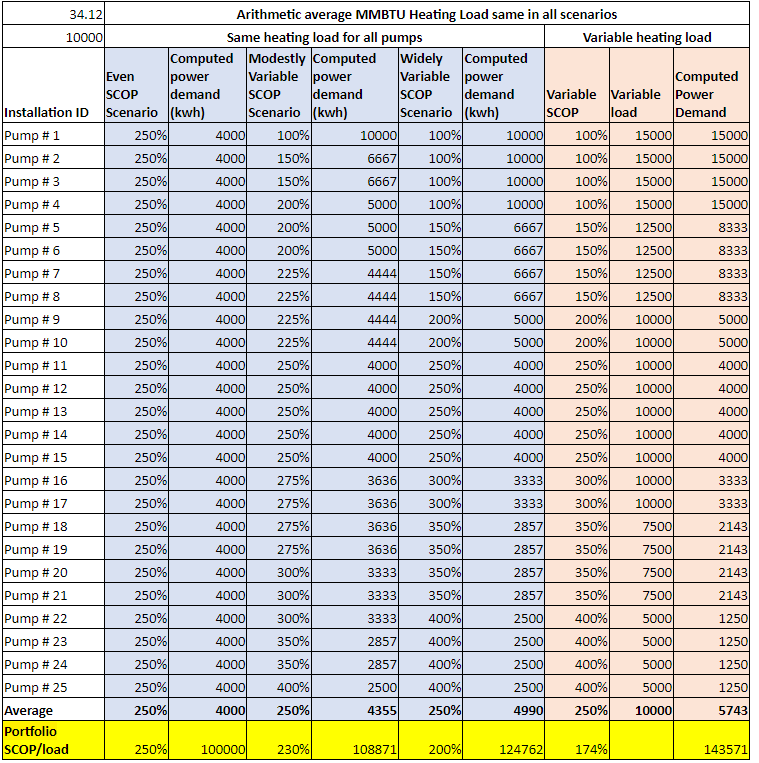
Task: Click Pump # 10 modest computed demand 4444
Action: click(355, 342)
